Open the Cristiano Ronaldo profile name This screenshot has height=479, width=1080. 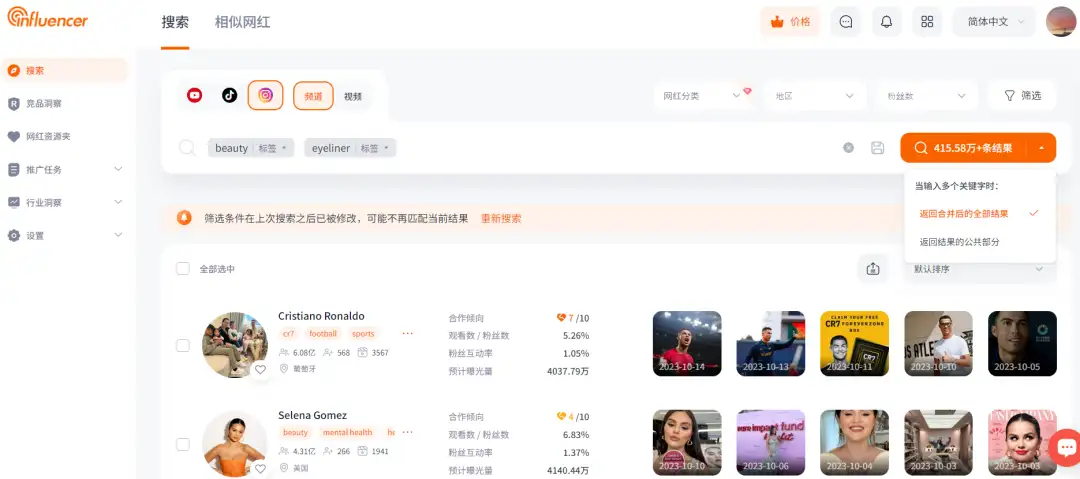(321, 316)
